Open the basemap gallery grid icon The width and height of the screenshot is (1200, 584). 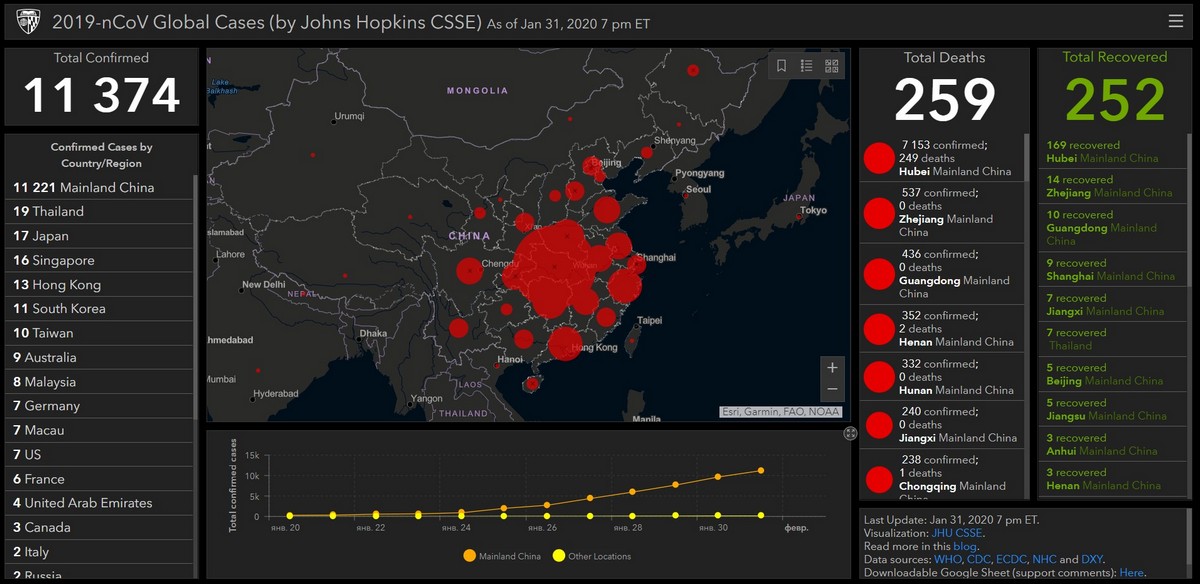point(831,66)
